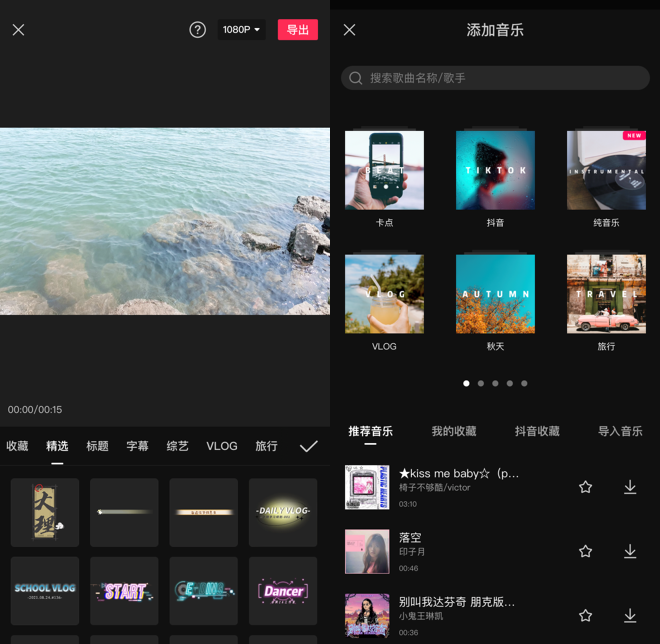The image size is (660, 644).
Task: Select the Dancer bracket text template
Action: click(x=283, y=591)
